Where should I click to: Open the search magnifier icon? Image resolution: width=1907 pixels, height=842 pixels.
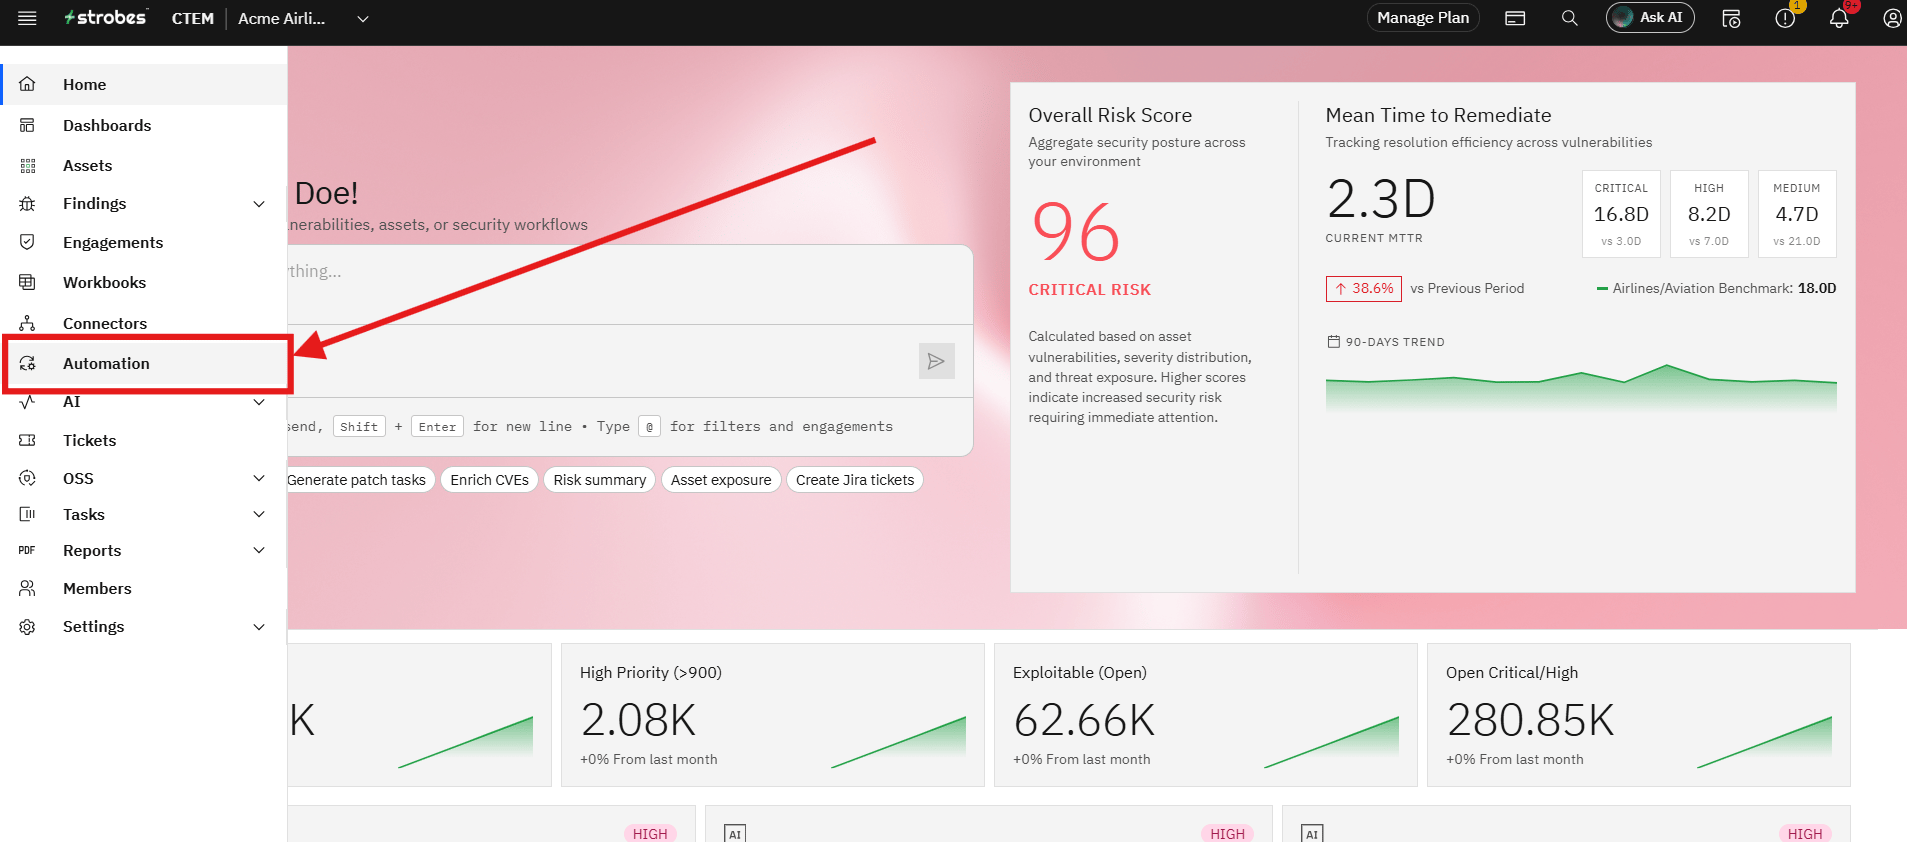(x=1569, y=18)
